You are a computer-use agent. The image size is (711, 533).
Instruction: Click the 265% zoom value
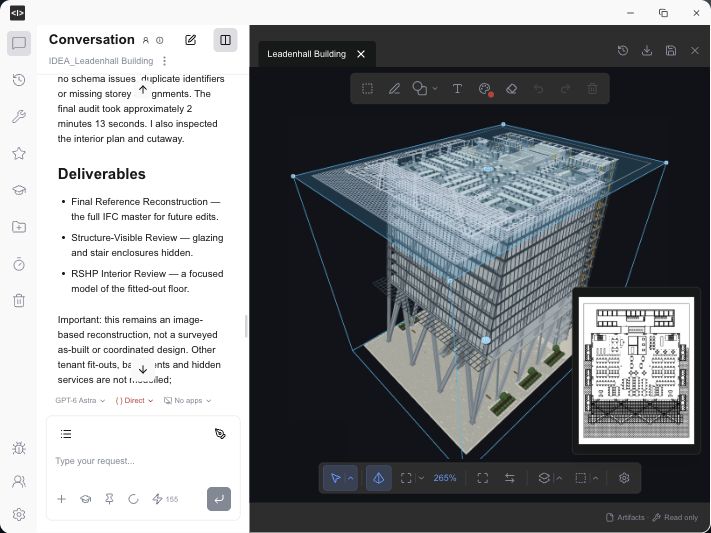[445, 478]
